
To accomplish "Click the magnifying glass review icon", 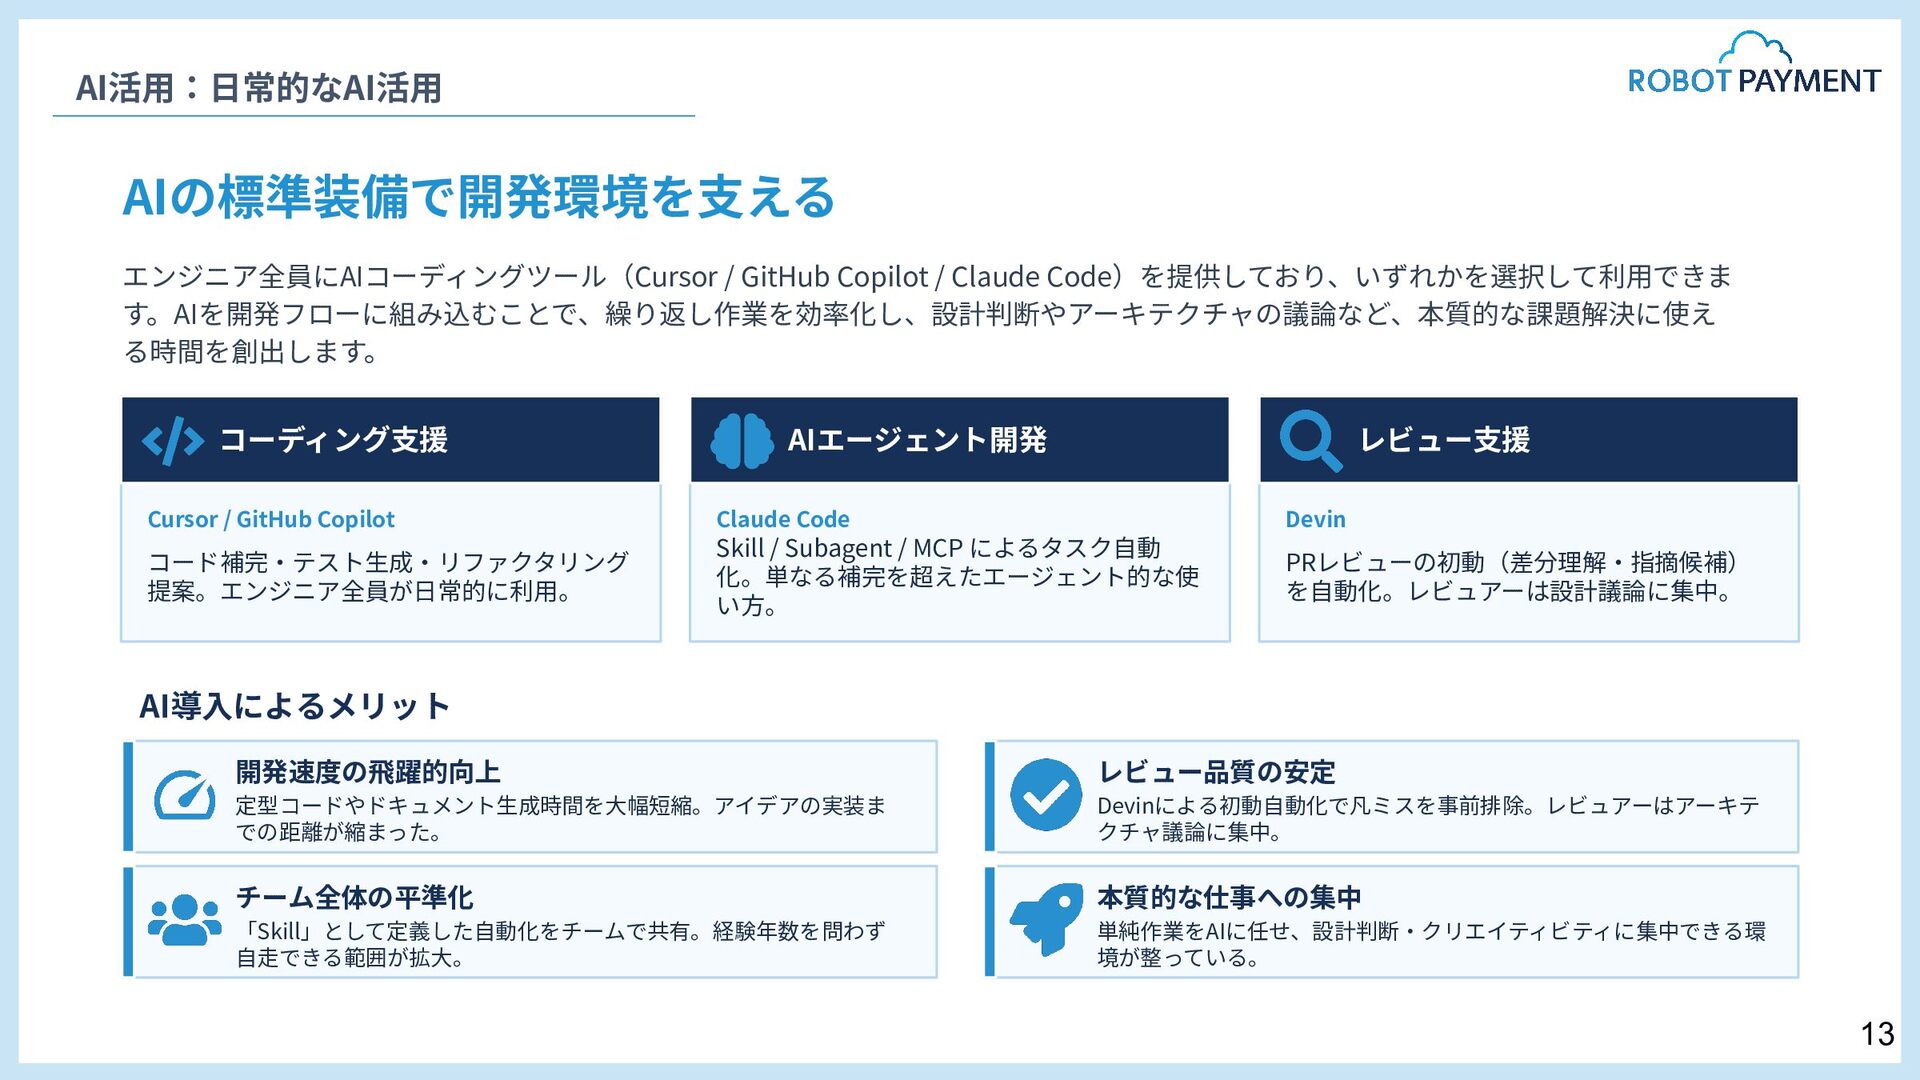I will [x=1309, y=440].
